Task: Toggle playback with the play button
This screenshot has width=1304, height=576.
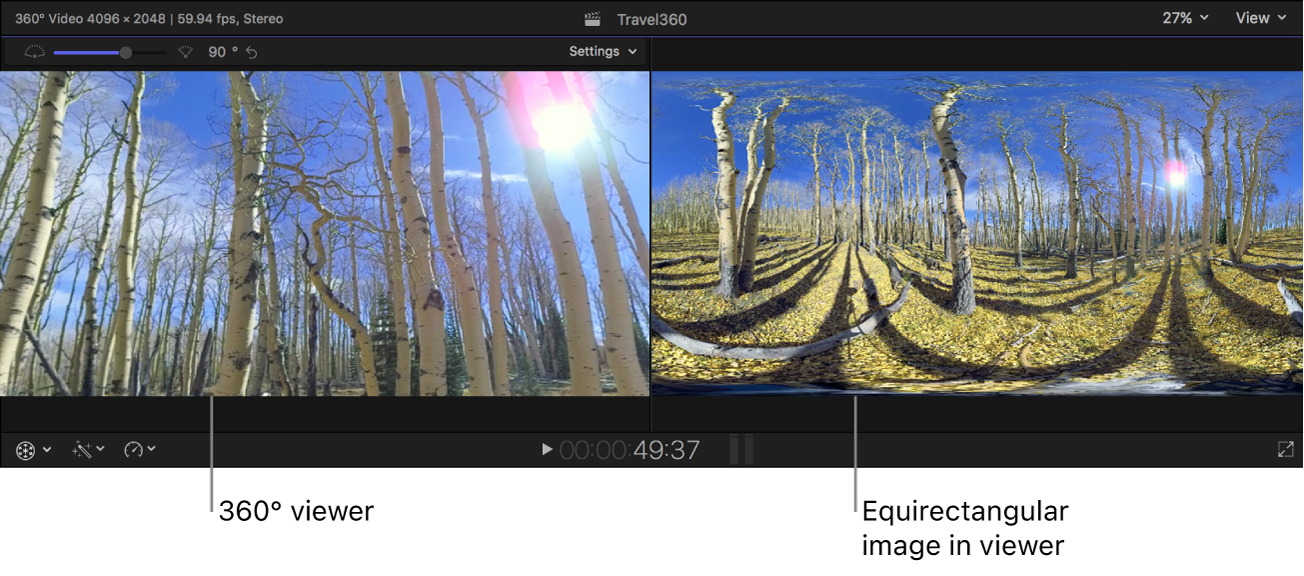Action: point(546,449)
